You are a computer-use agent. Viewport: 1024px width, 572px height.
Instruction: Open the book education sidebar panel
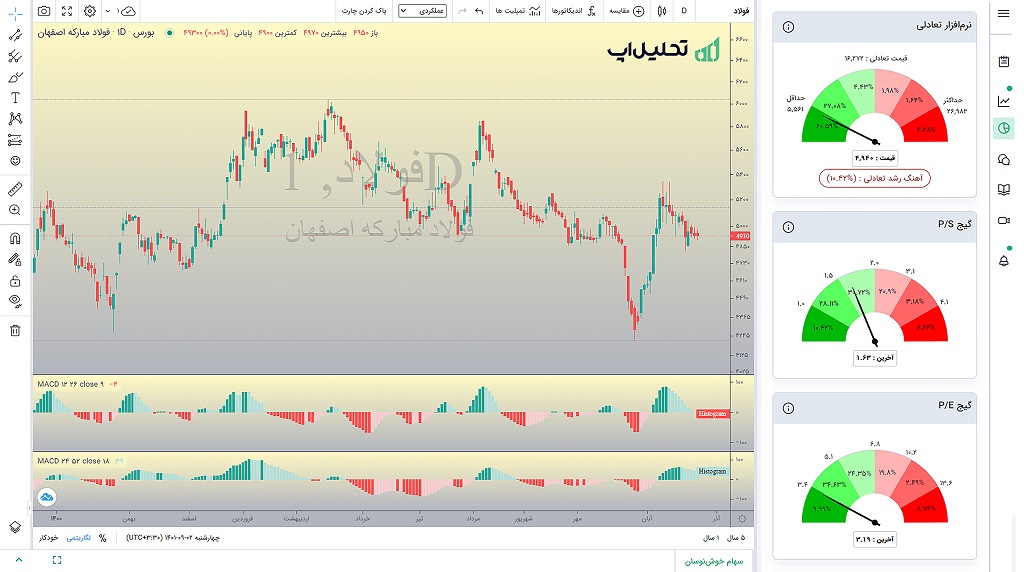[x=1004, y=189]
